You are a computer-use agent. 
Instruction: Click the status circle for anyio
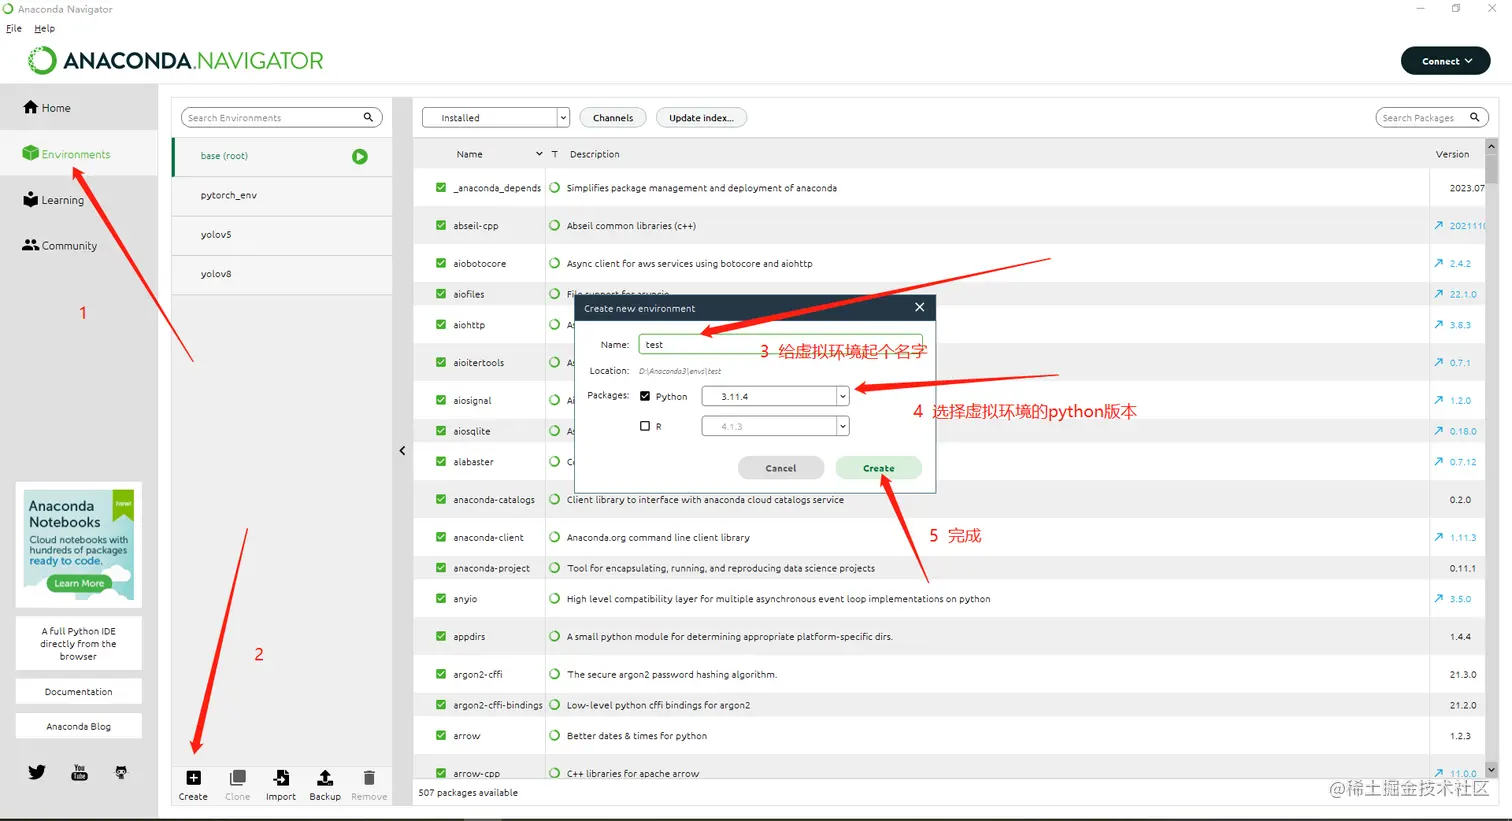pyautogui.click(x=555, y=598)
